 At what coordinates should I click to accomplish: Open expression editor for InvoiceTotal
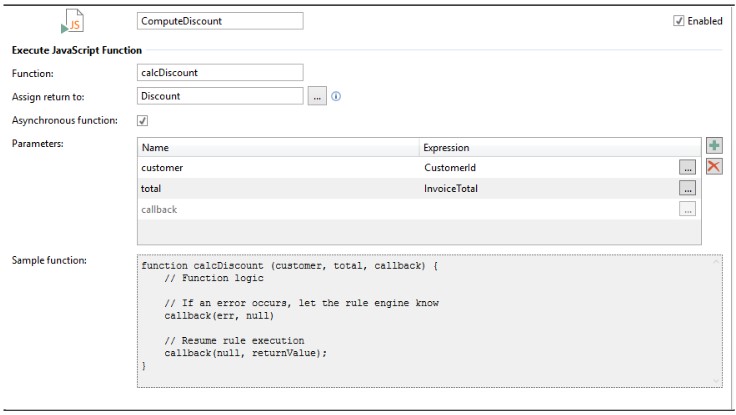pos(687,188)
